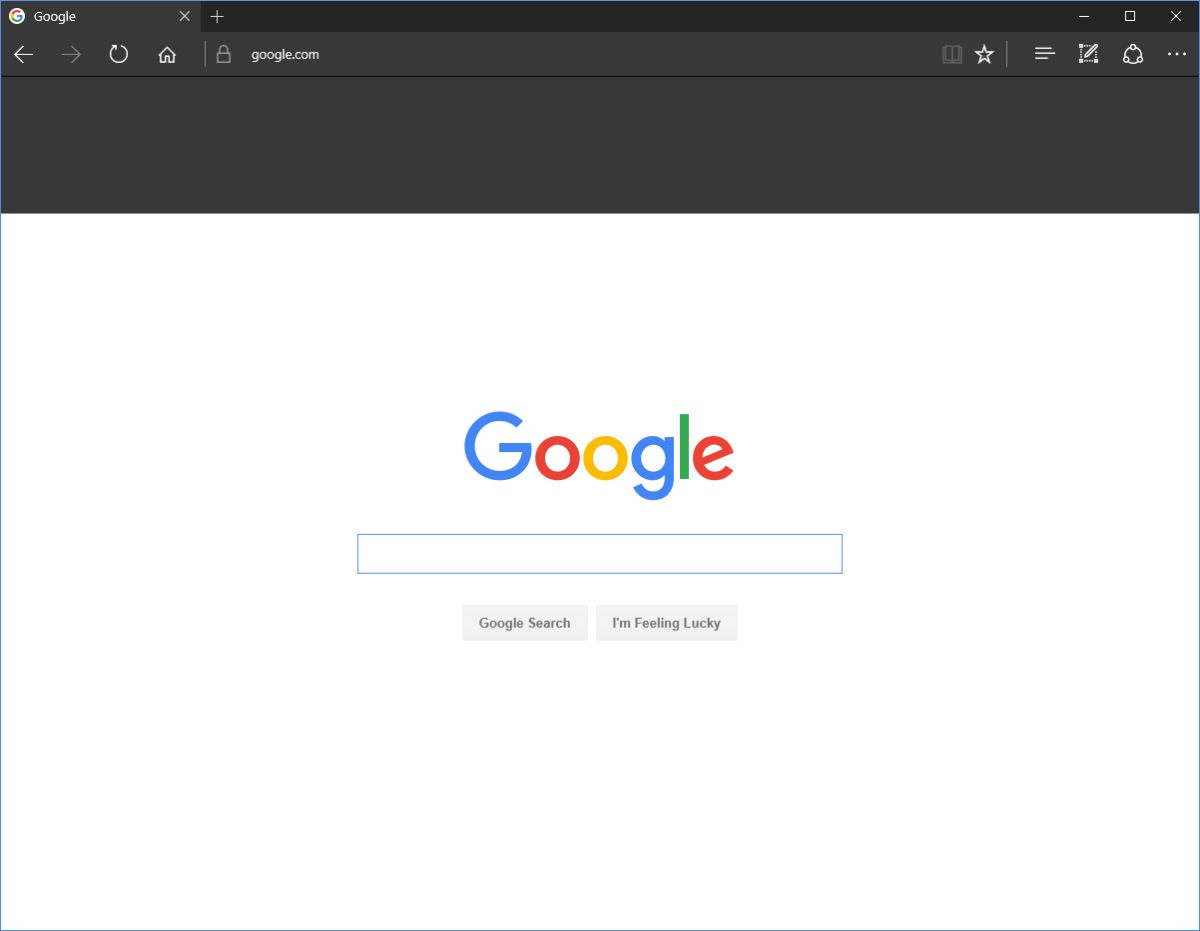Screen dimensions: 1200x931
Task: Refresh the Google page
Action: (x=119, y=54)
